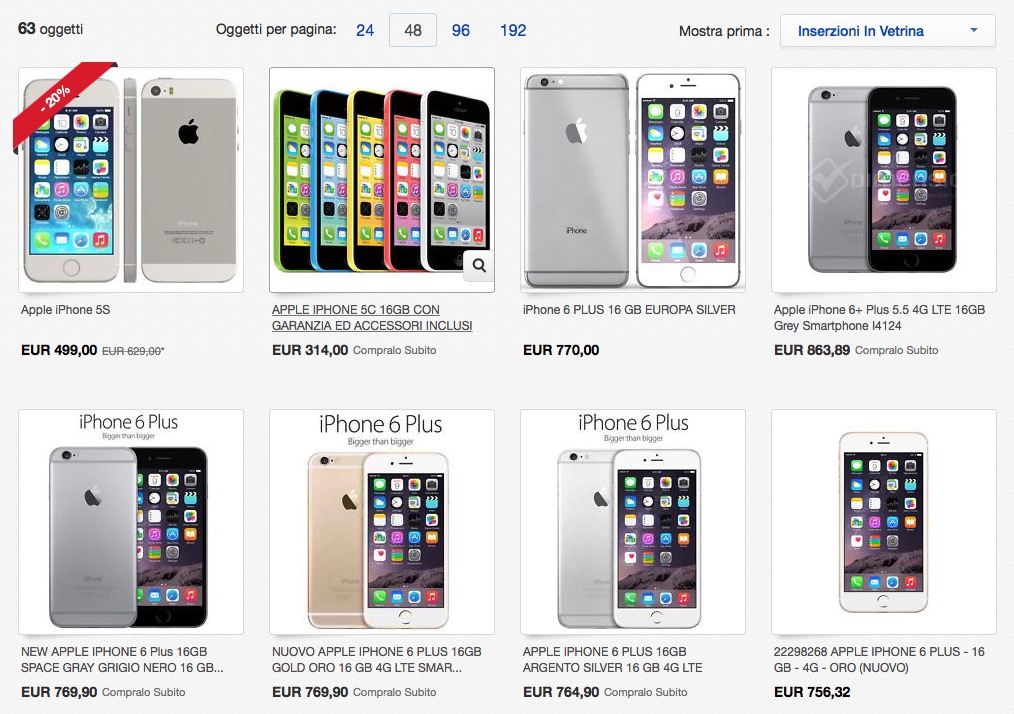
Task: Open NUOVO APPLE IPHONE 6 PLUS GOLD ORO listing
Action: [376, 660]
